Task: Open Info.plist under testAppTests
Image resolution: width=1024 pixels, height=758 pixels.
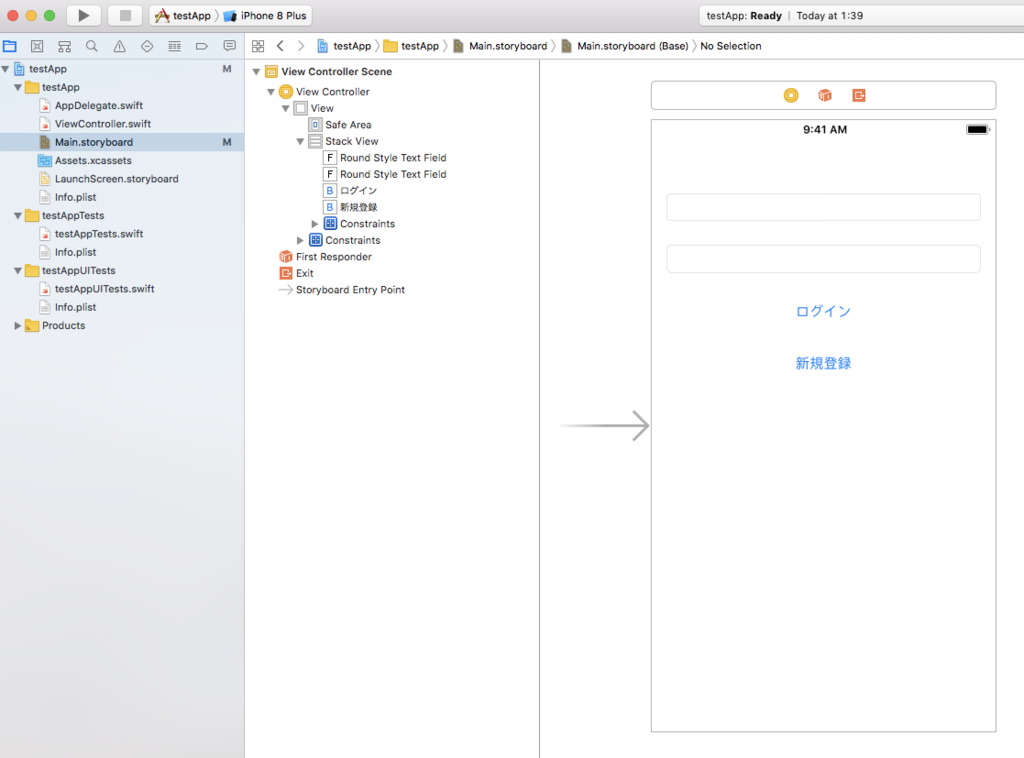Action: [x=75, y=252]
